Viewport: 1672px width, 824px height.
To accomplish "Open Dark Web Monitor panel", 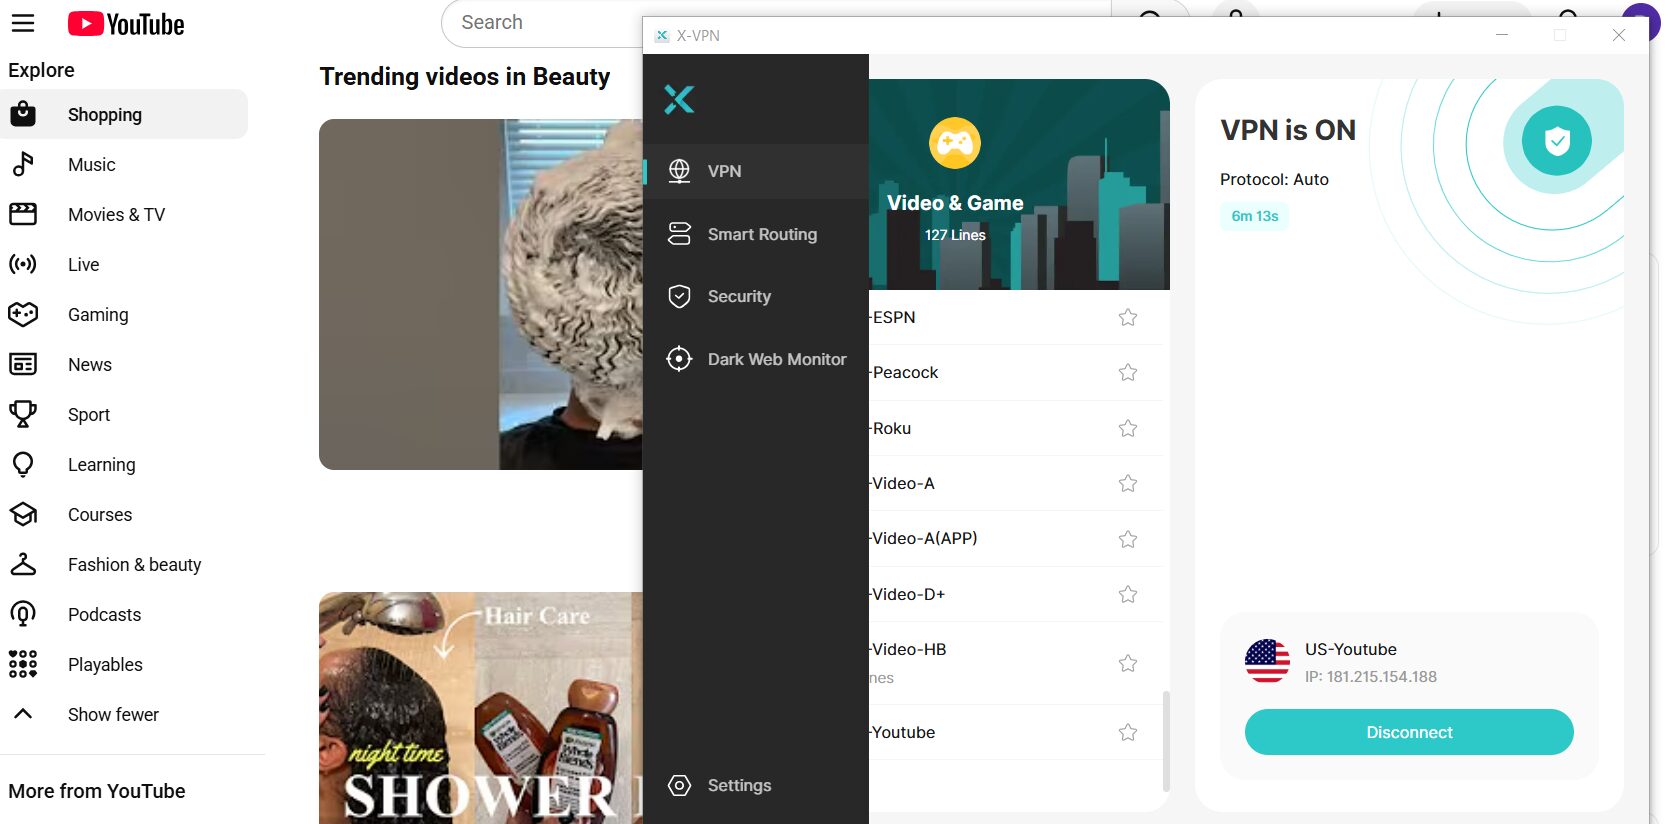I will click(x=776, y=360).
